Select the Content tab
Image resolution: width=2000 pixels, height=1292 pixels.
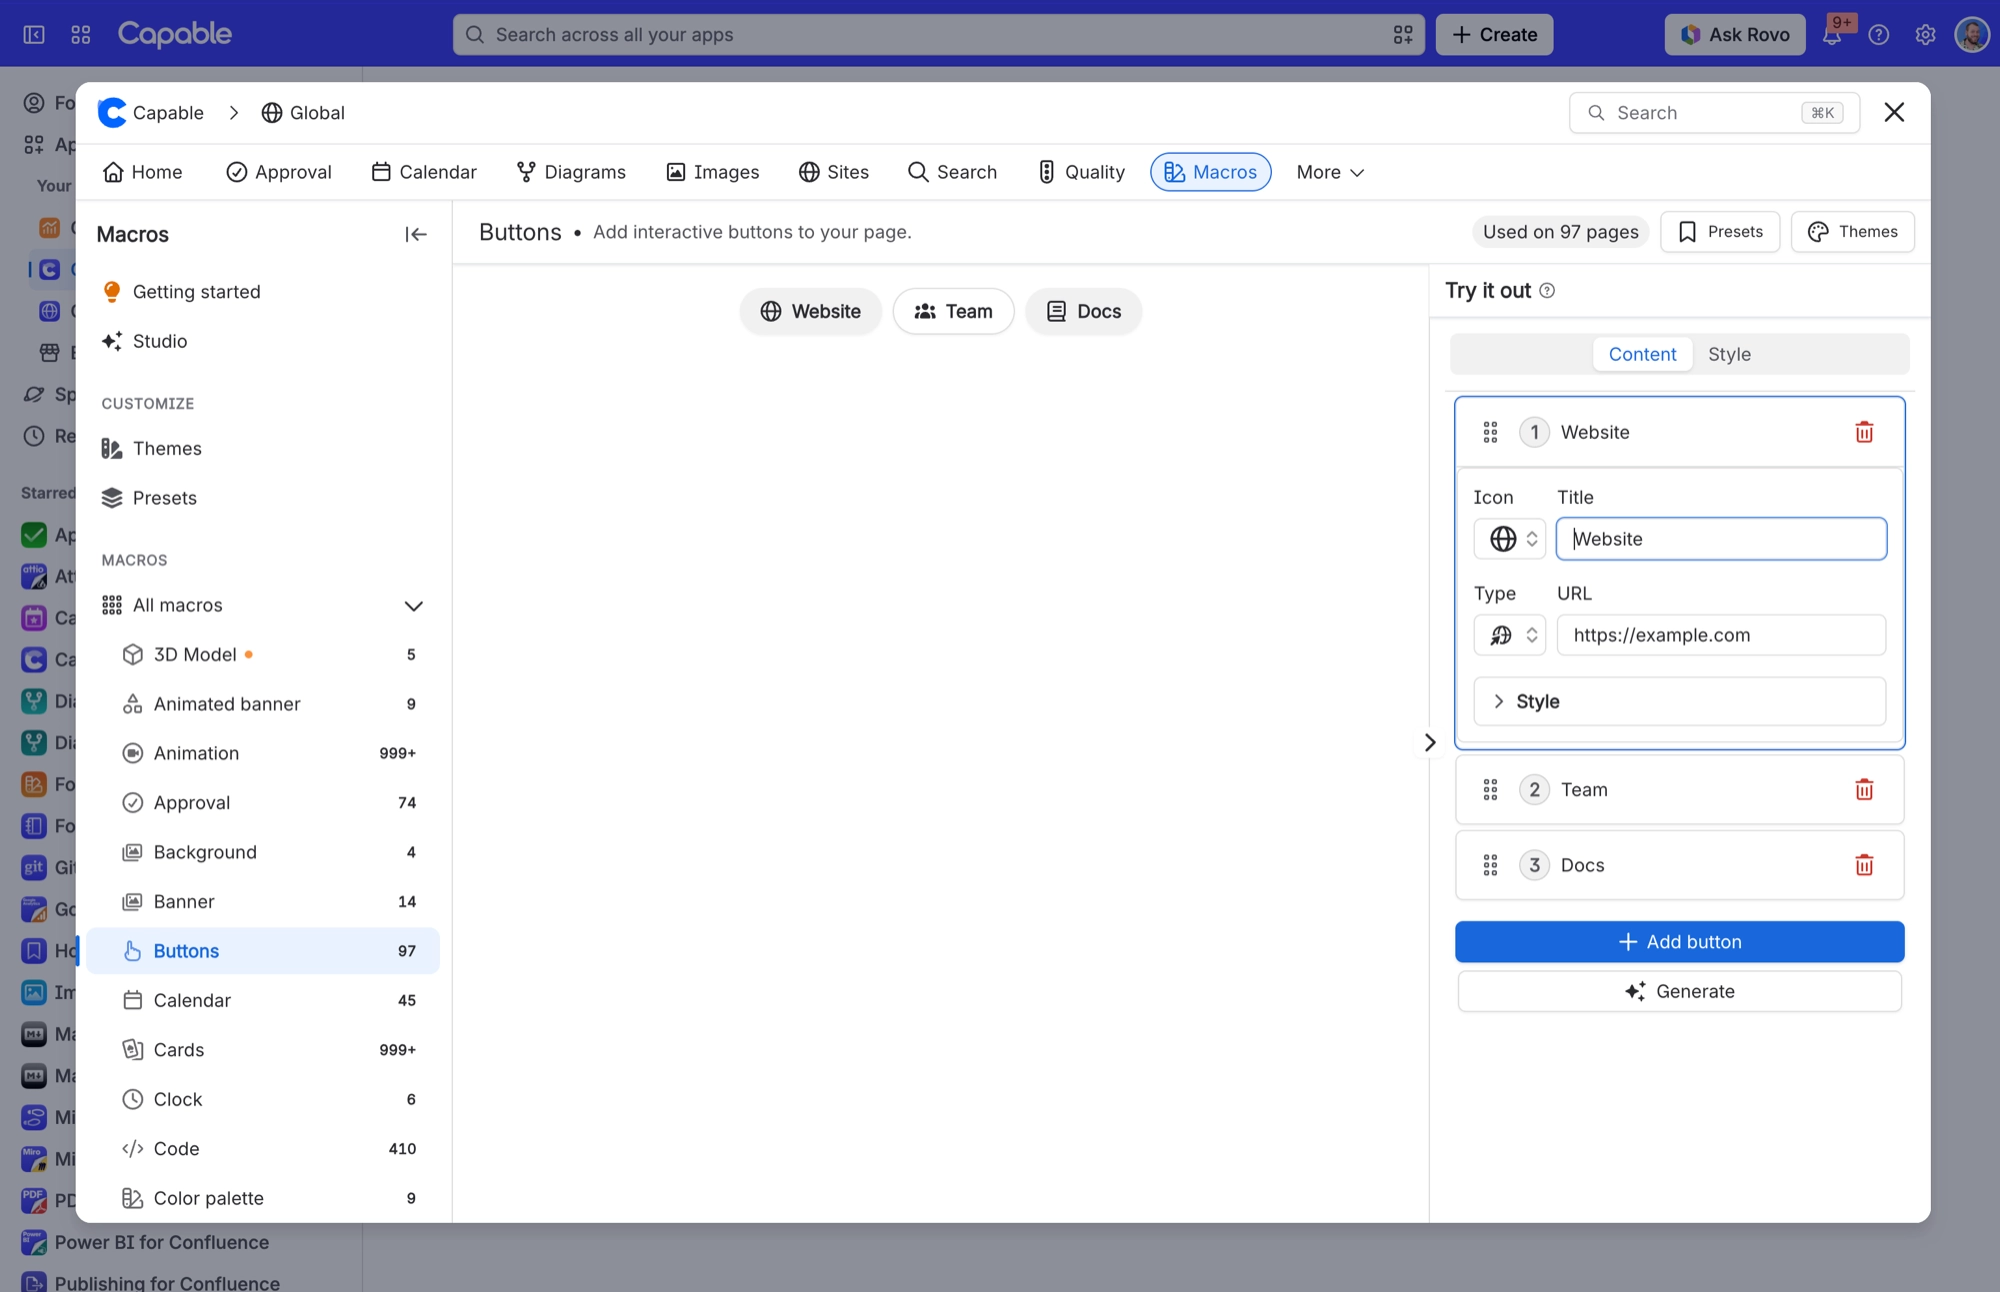tap(1642, 354)
